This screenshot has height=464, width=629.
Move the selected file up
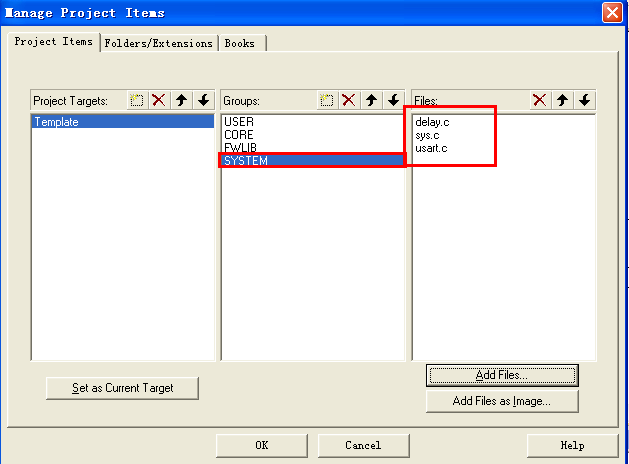click(562, 100)
